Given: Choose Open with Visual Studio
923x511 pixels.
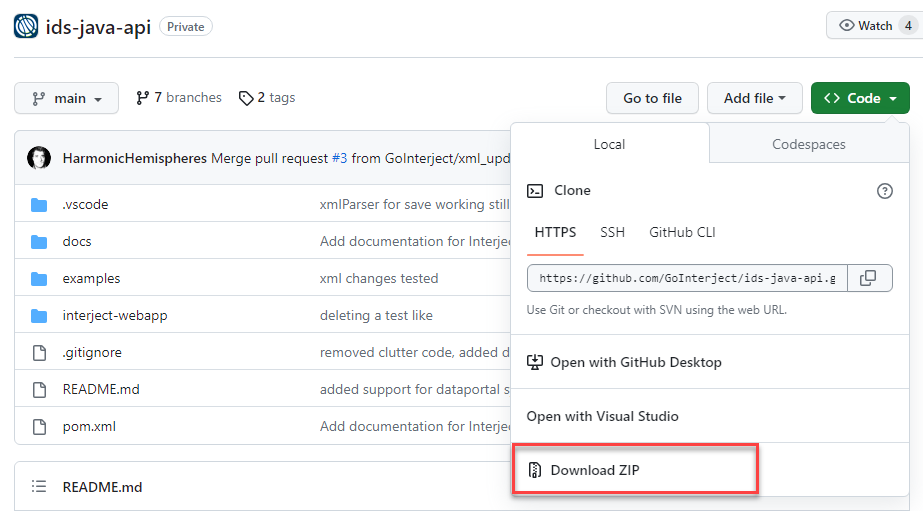Looking at the screenshot, I should pyautogui.click(x=710, y=416).
